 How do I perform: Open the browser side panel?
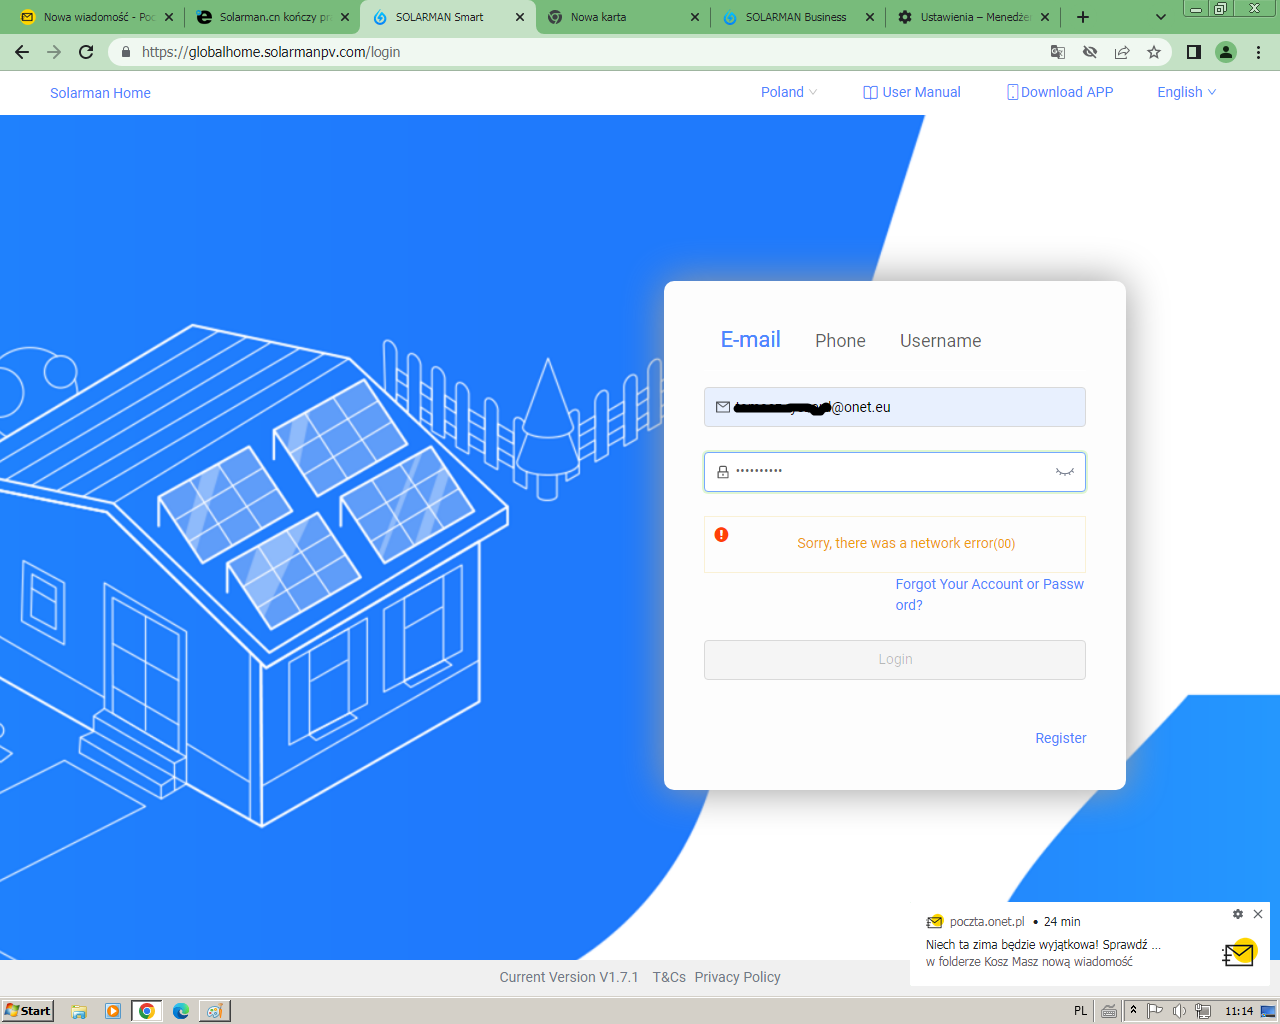coord(1194,52)
